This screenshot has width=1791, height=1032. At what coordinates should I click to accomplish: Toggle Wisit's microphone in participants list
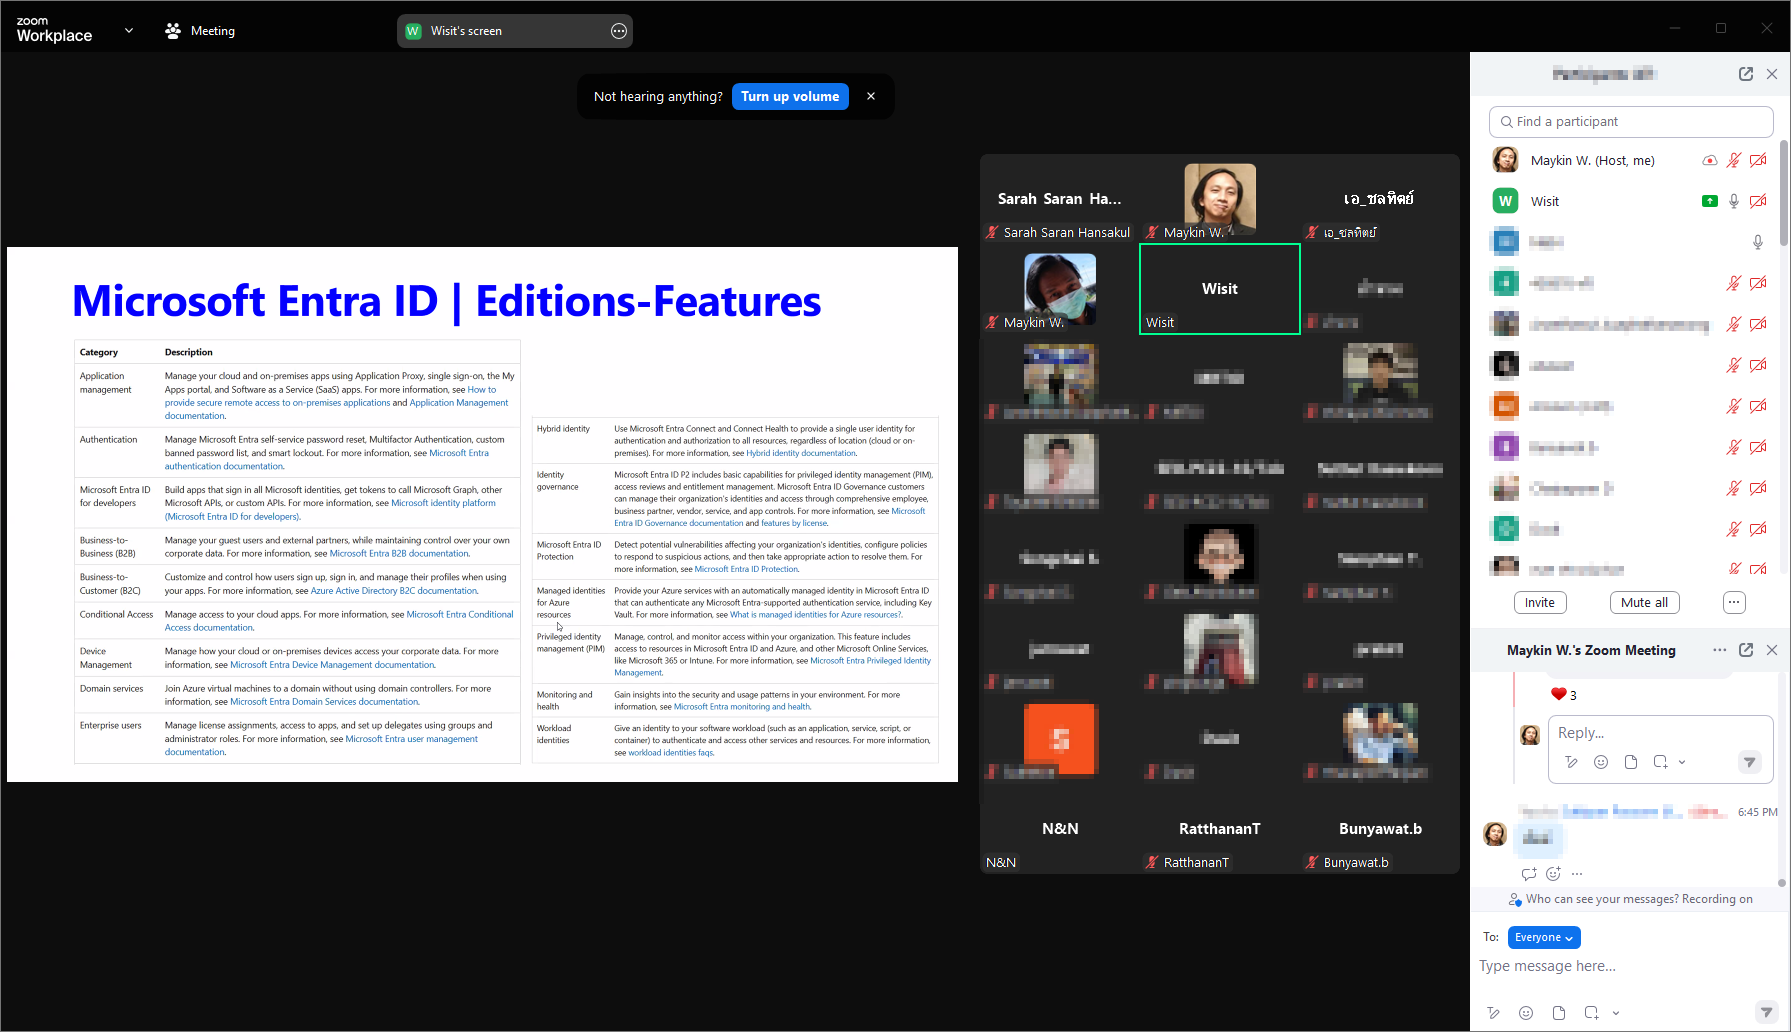[x=1734, y=201]
